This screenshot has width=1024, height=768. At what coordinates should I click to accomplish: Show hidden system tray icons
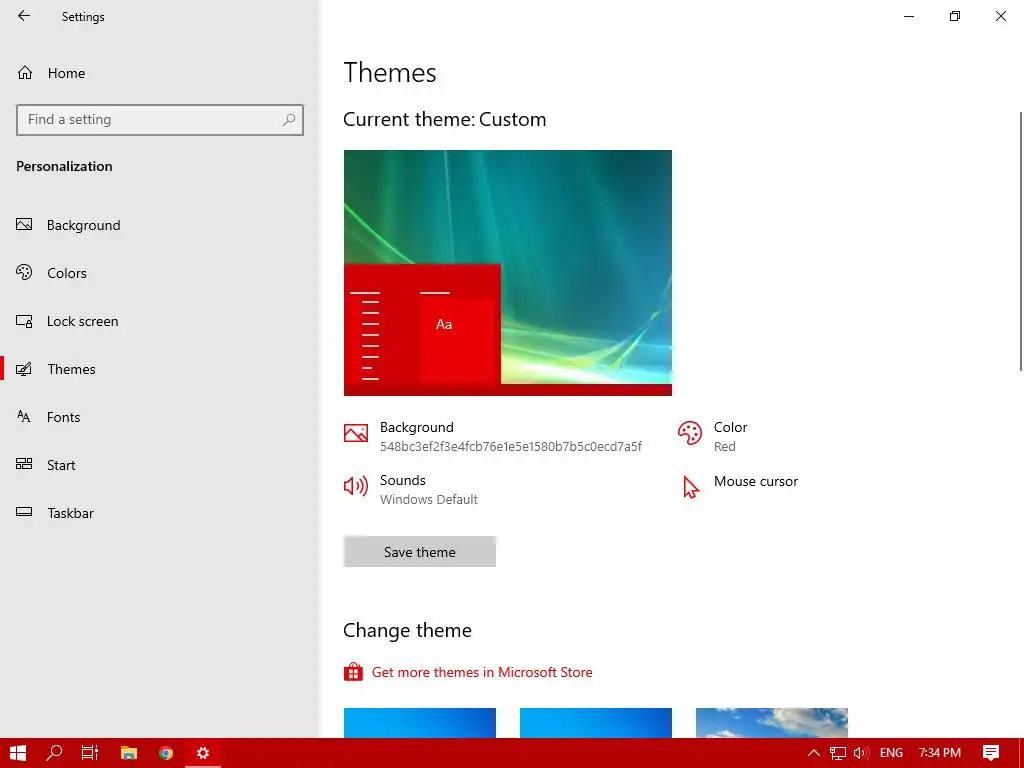[x=814, y=753]
